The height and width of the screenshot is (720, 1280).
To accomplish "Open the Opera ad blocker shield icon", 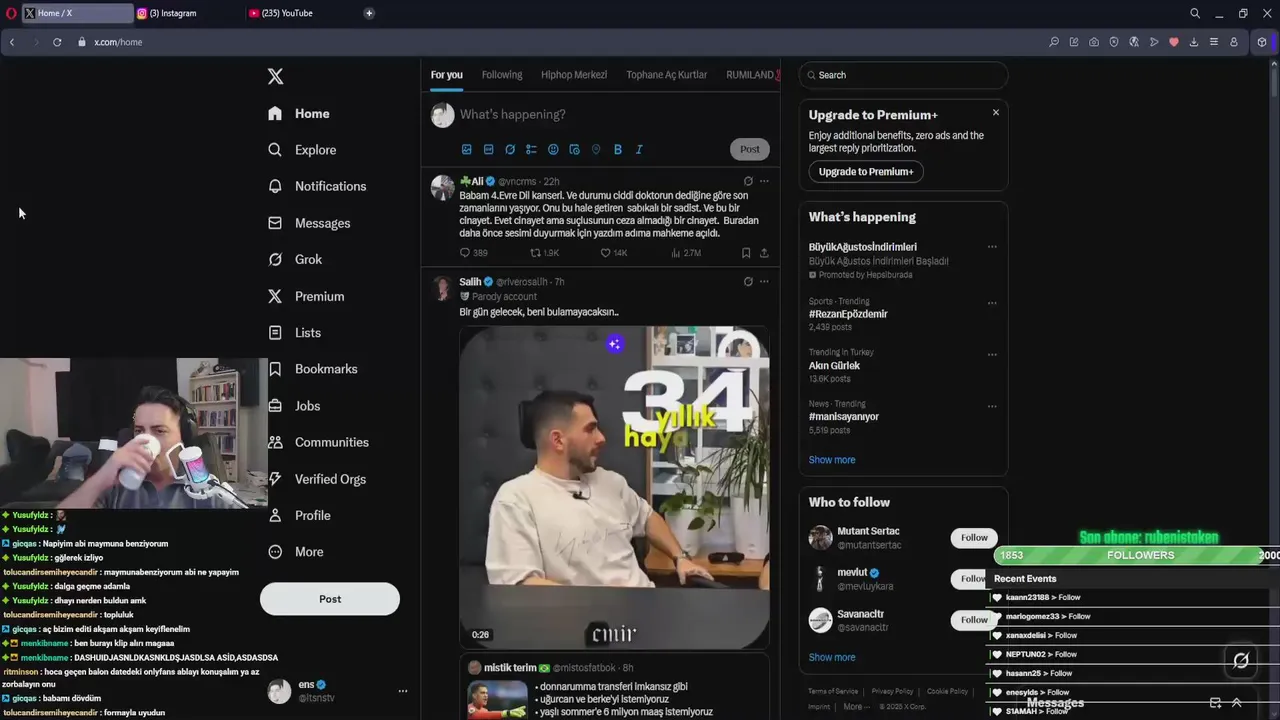I will tap(1114, 42).
